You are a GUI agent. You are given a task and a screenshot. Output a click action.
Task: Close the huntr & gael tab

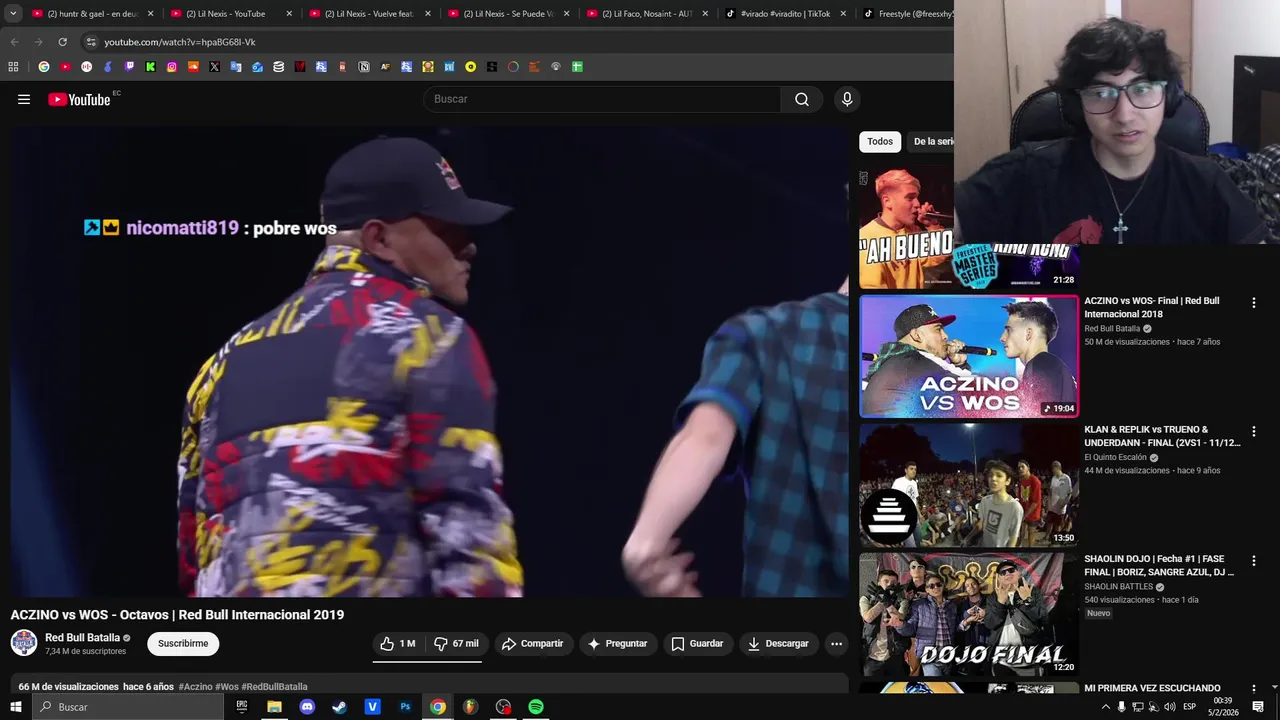coord(151,14)
